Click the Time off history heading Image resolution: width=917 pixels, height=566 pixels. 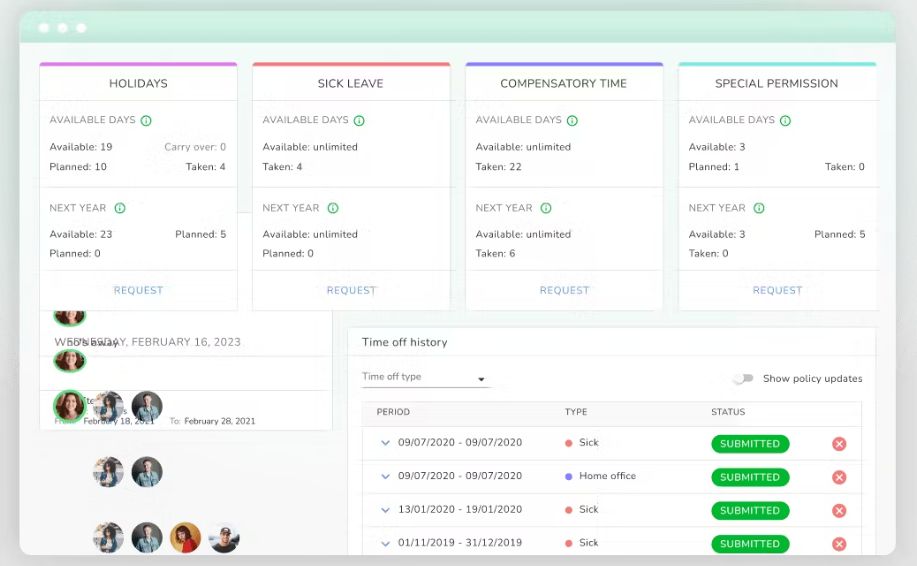pyautogui.click(x=405, y=342)
